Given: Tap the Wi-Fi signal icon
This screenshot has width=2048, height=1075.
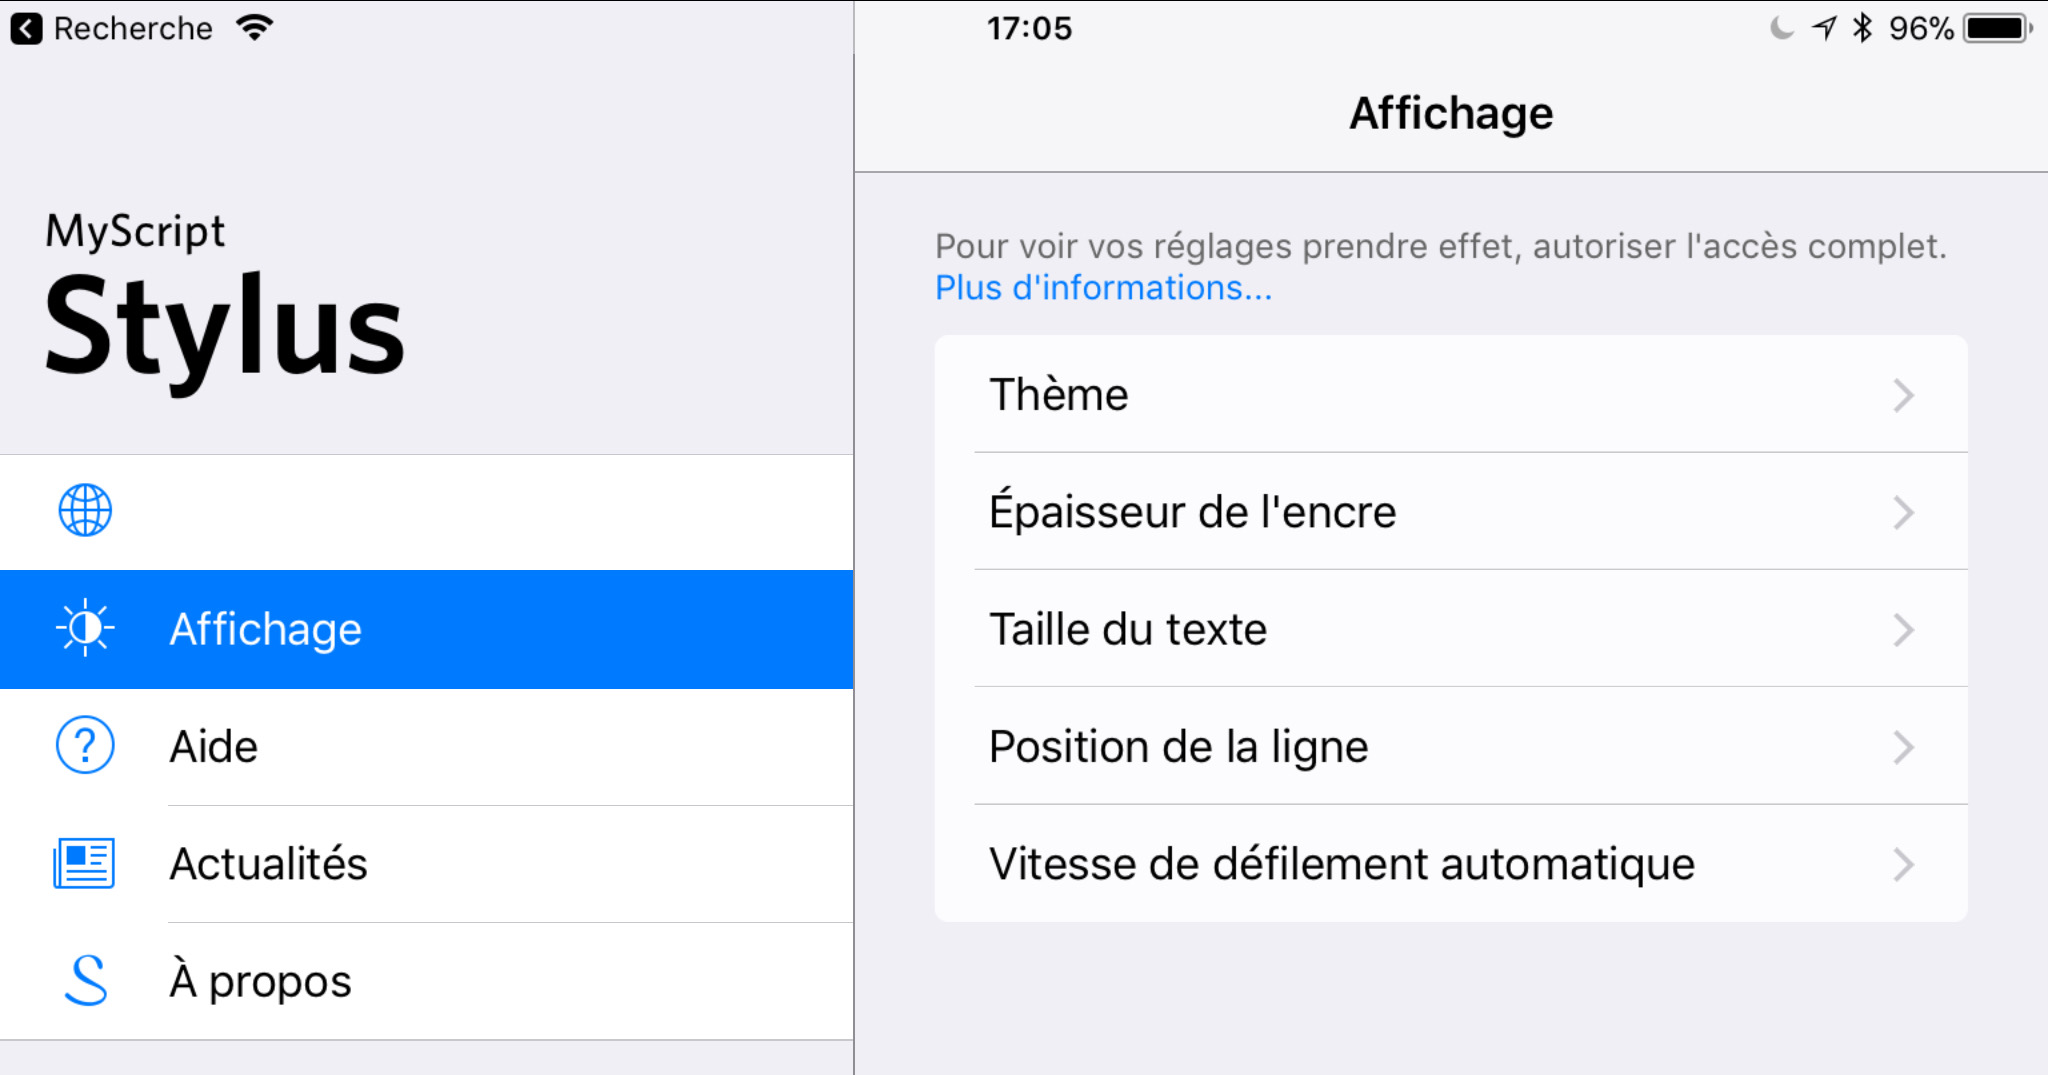Looking at the screenshot, I should click(255, 28).
